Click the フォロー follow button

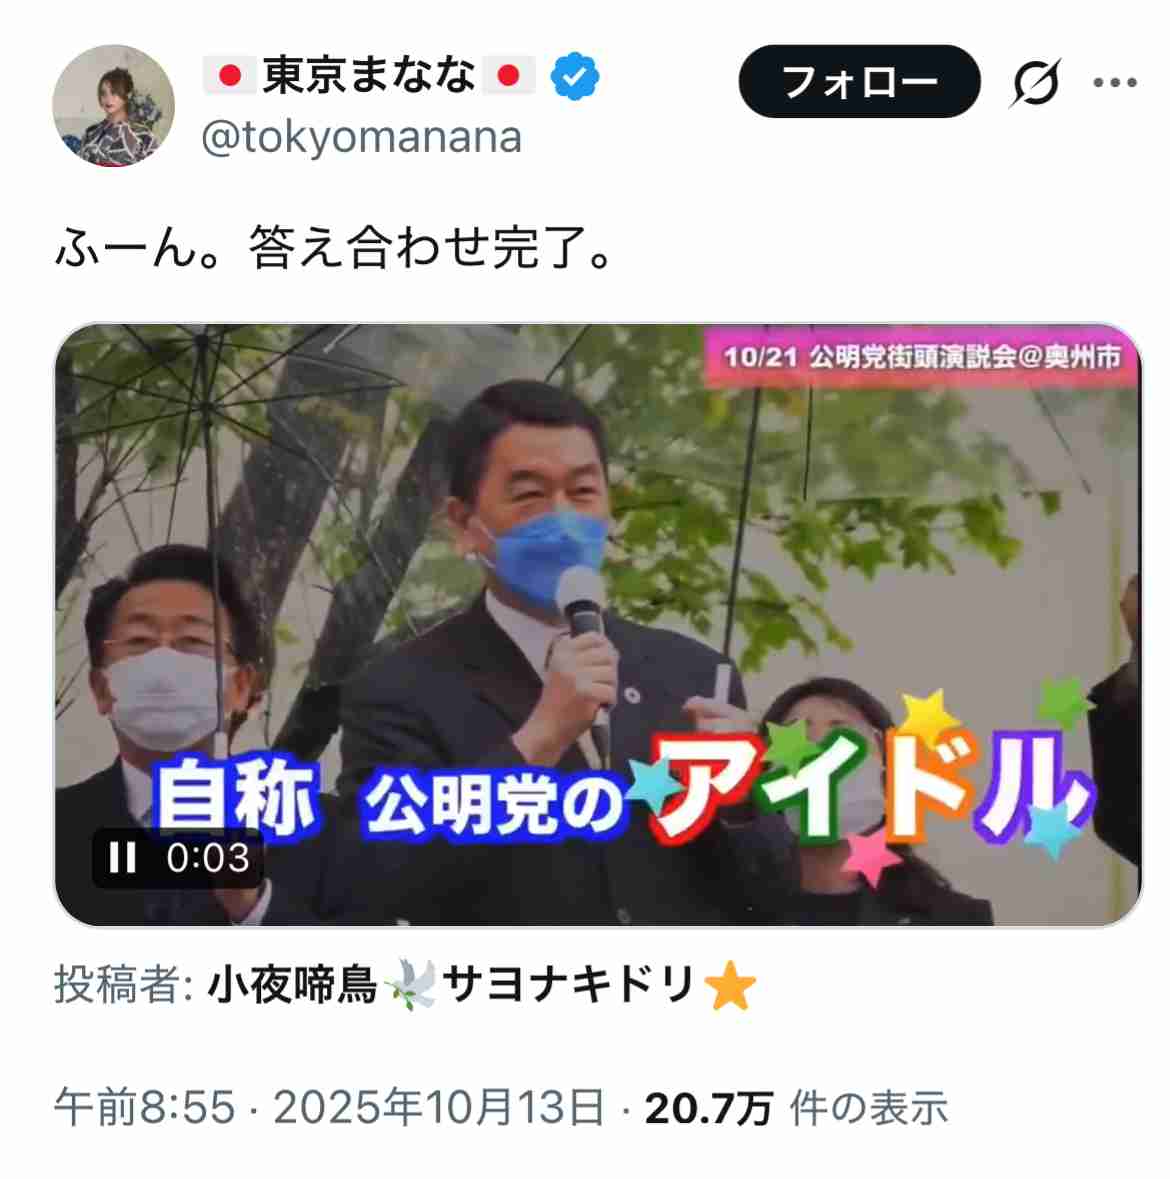859,81
